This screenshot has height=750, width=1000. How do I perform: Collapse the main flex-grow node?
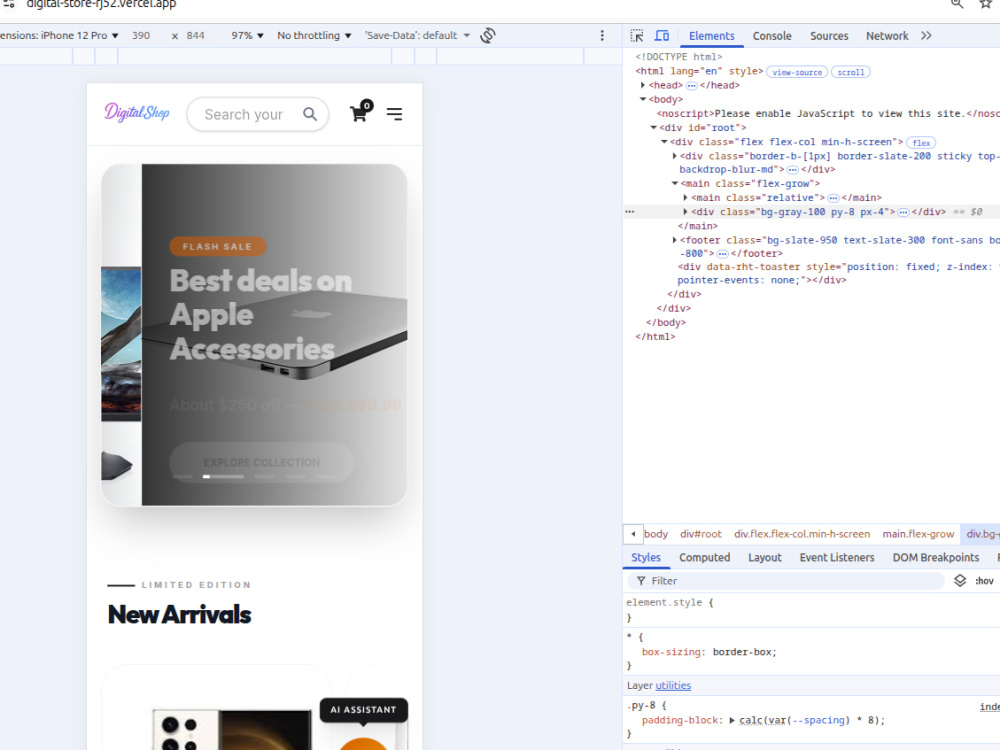coord(675,184)
